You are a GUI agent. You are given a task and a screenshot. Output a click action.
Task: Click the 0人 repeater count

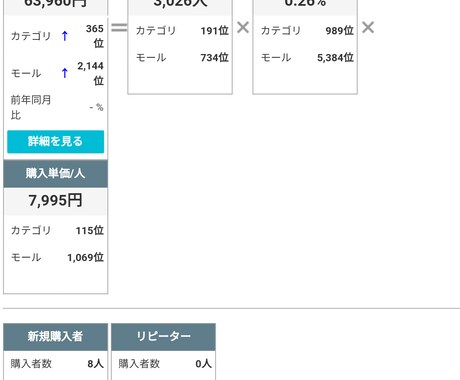tap(204, 364)
